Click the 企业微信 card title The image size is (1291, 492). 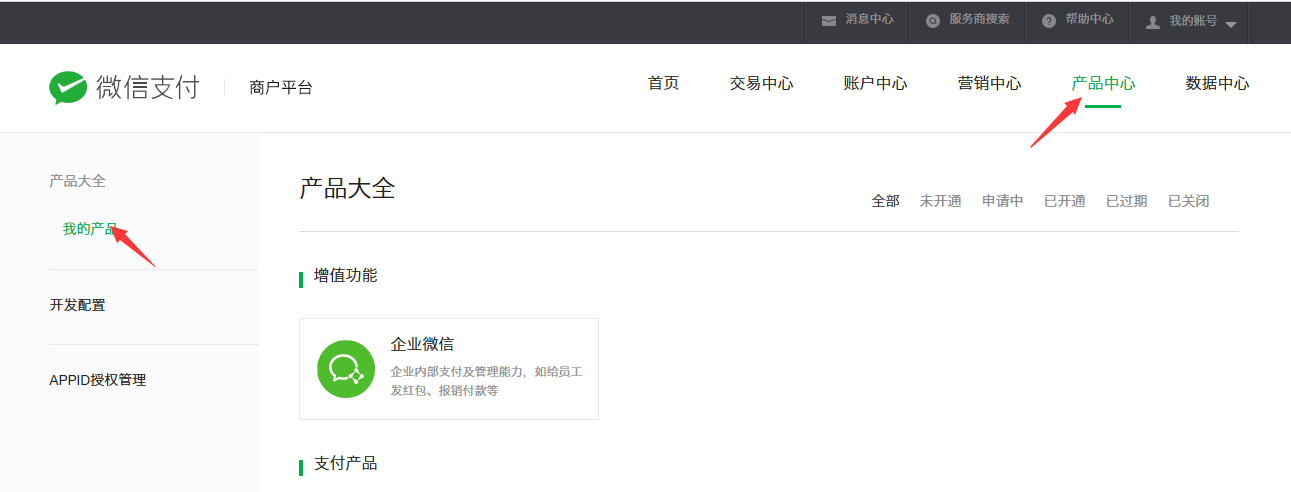[x=422, y=344]
